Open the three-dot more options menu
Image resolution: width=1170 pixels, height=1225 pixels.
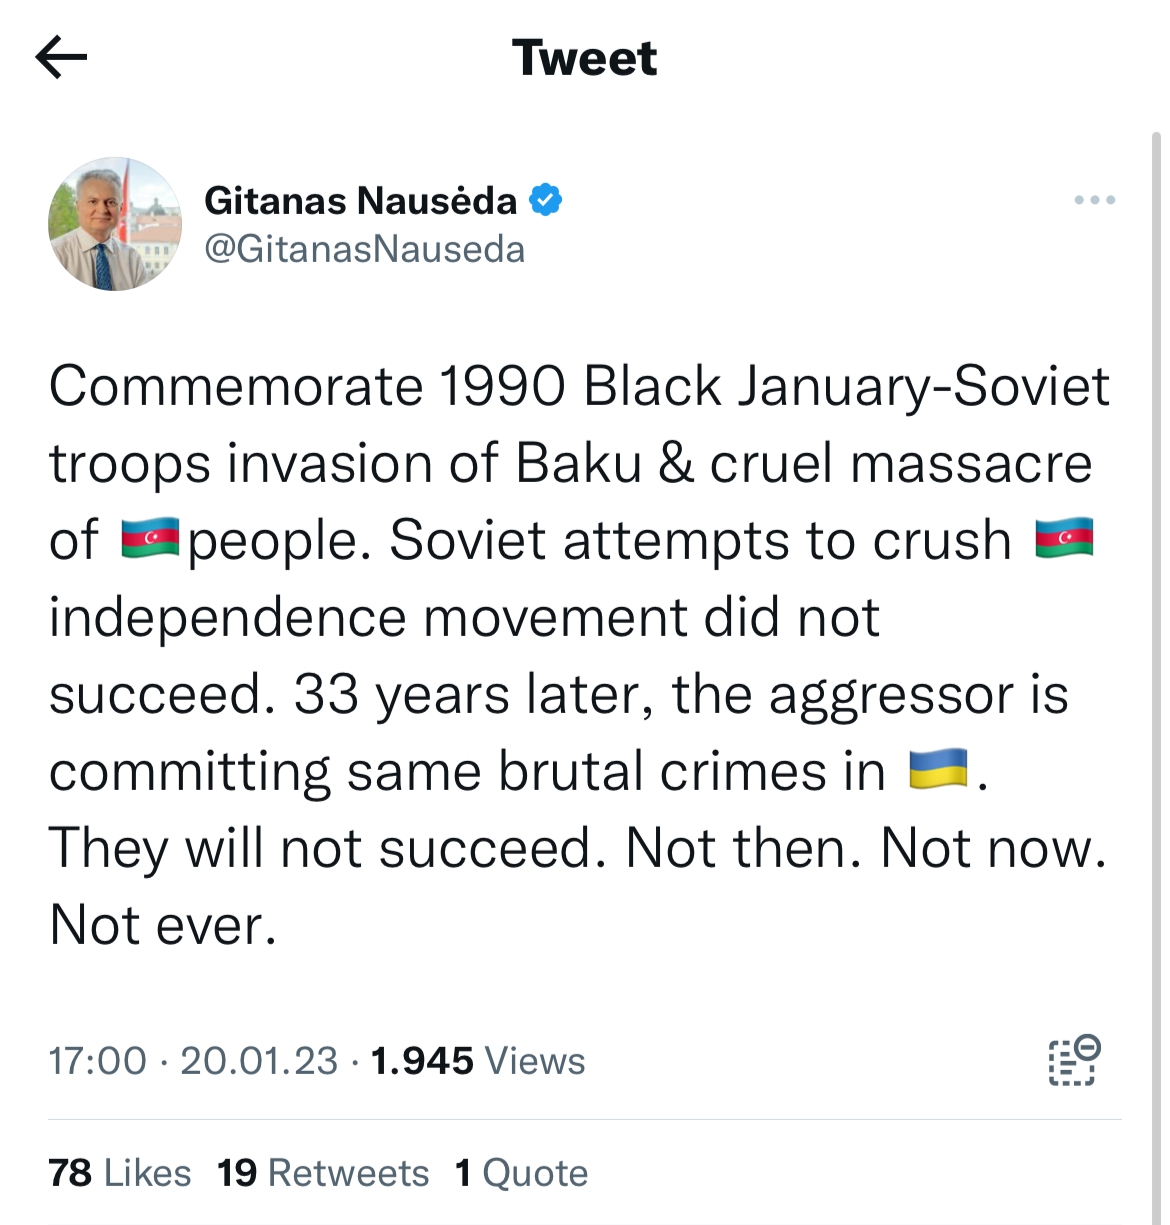coord(1094,201)
